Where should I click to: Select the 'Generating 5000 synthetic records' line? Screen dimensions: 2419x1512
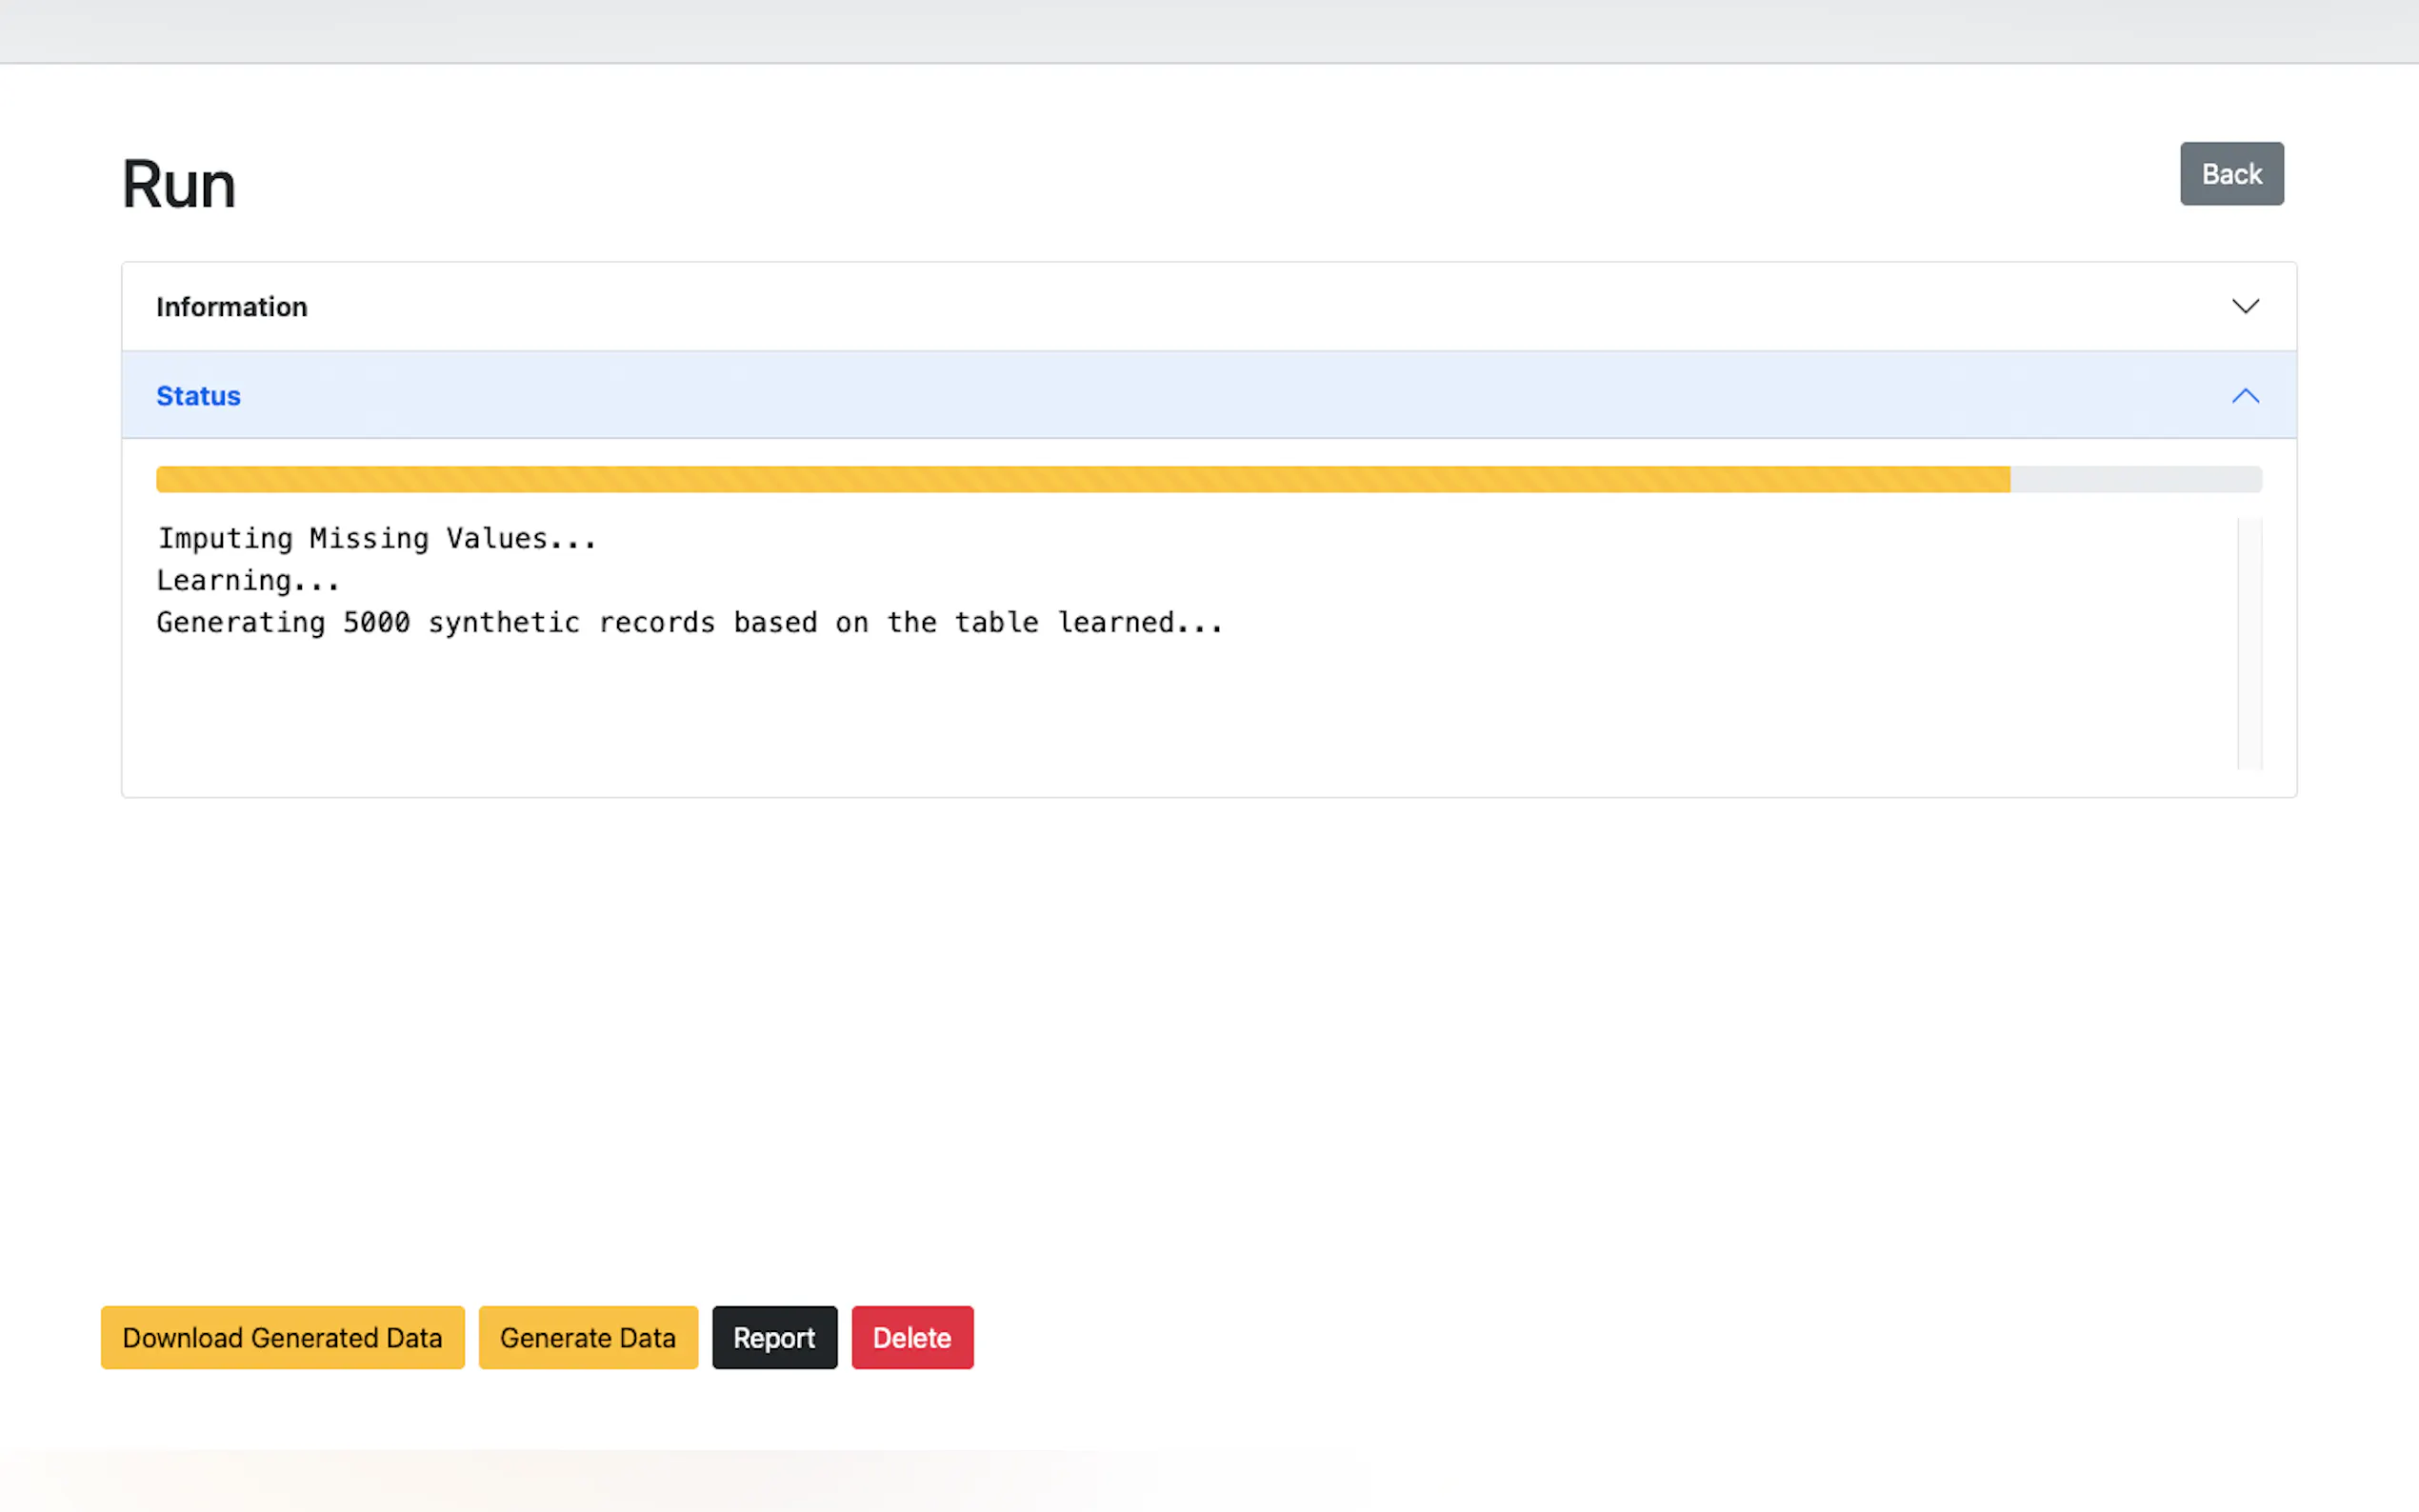(x=689, y=623)
